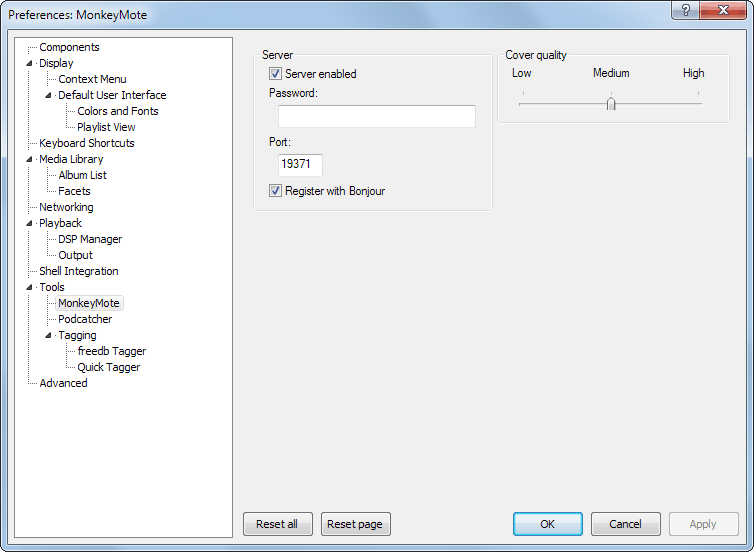Open Quick Tagger settings
The height and width of the screenshot is (552, 754).
click(109, 367)
